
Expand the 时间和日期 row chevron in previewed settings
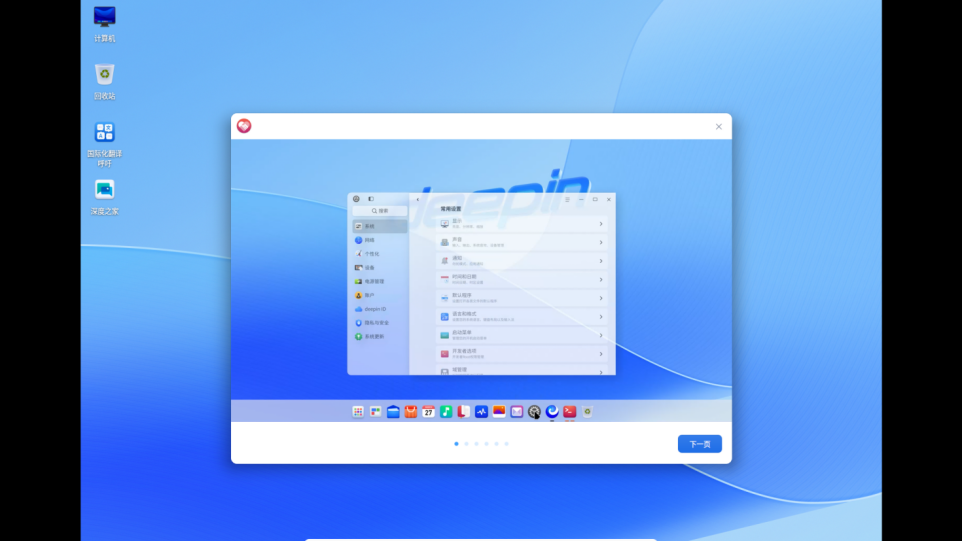tap(601, 279)
